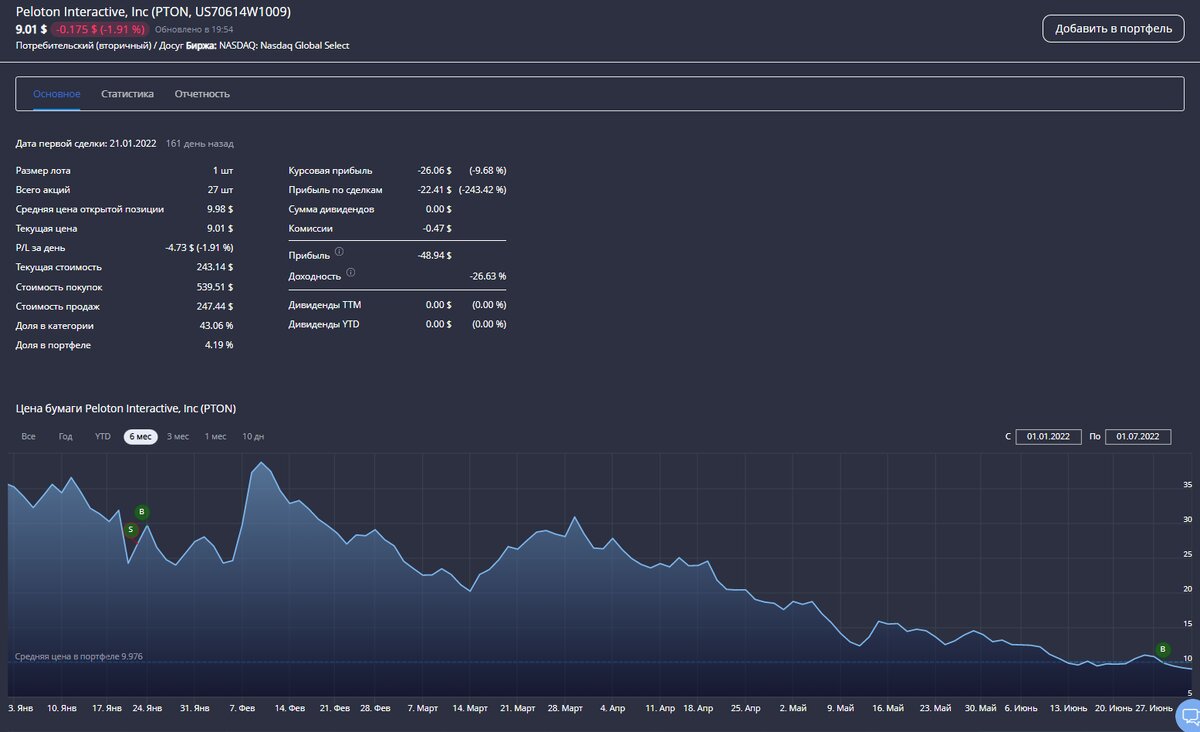Click the Размер лота row label
Viewport: 1200px width, 732px height.
43,170
